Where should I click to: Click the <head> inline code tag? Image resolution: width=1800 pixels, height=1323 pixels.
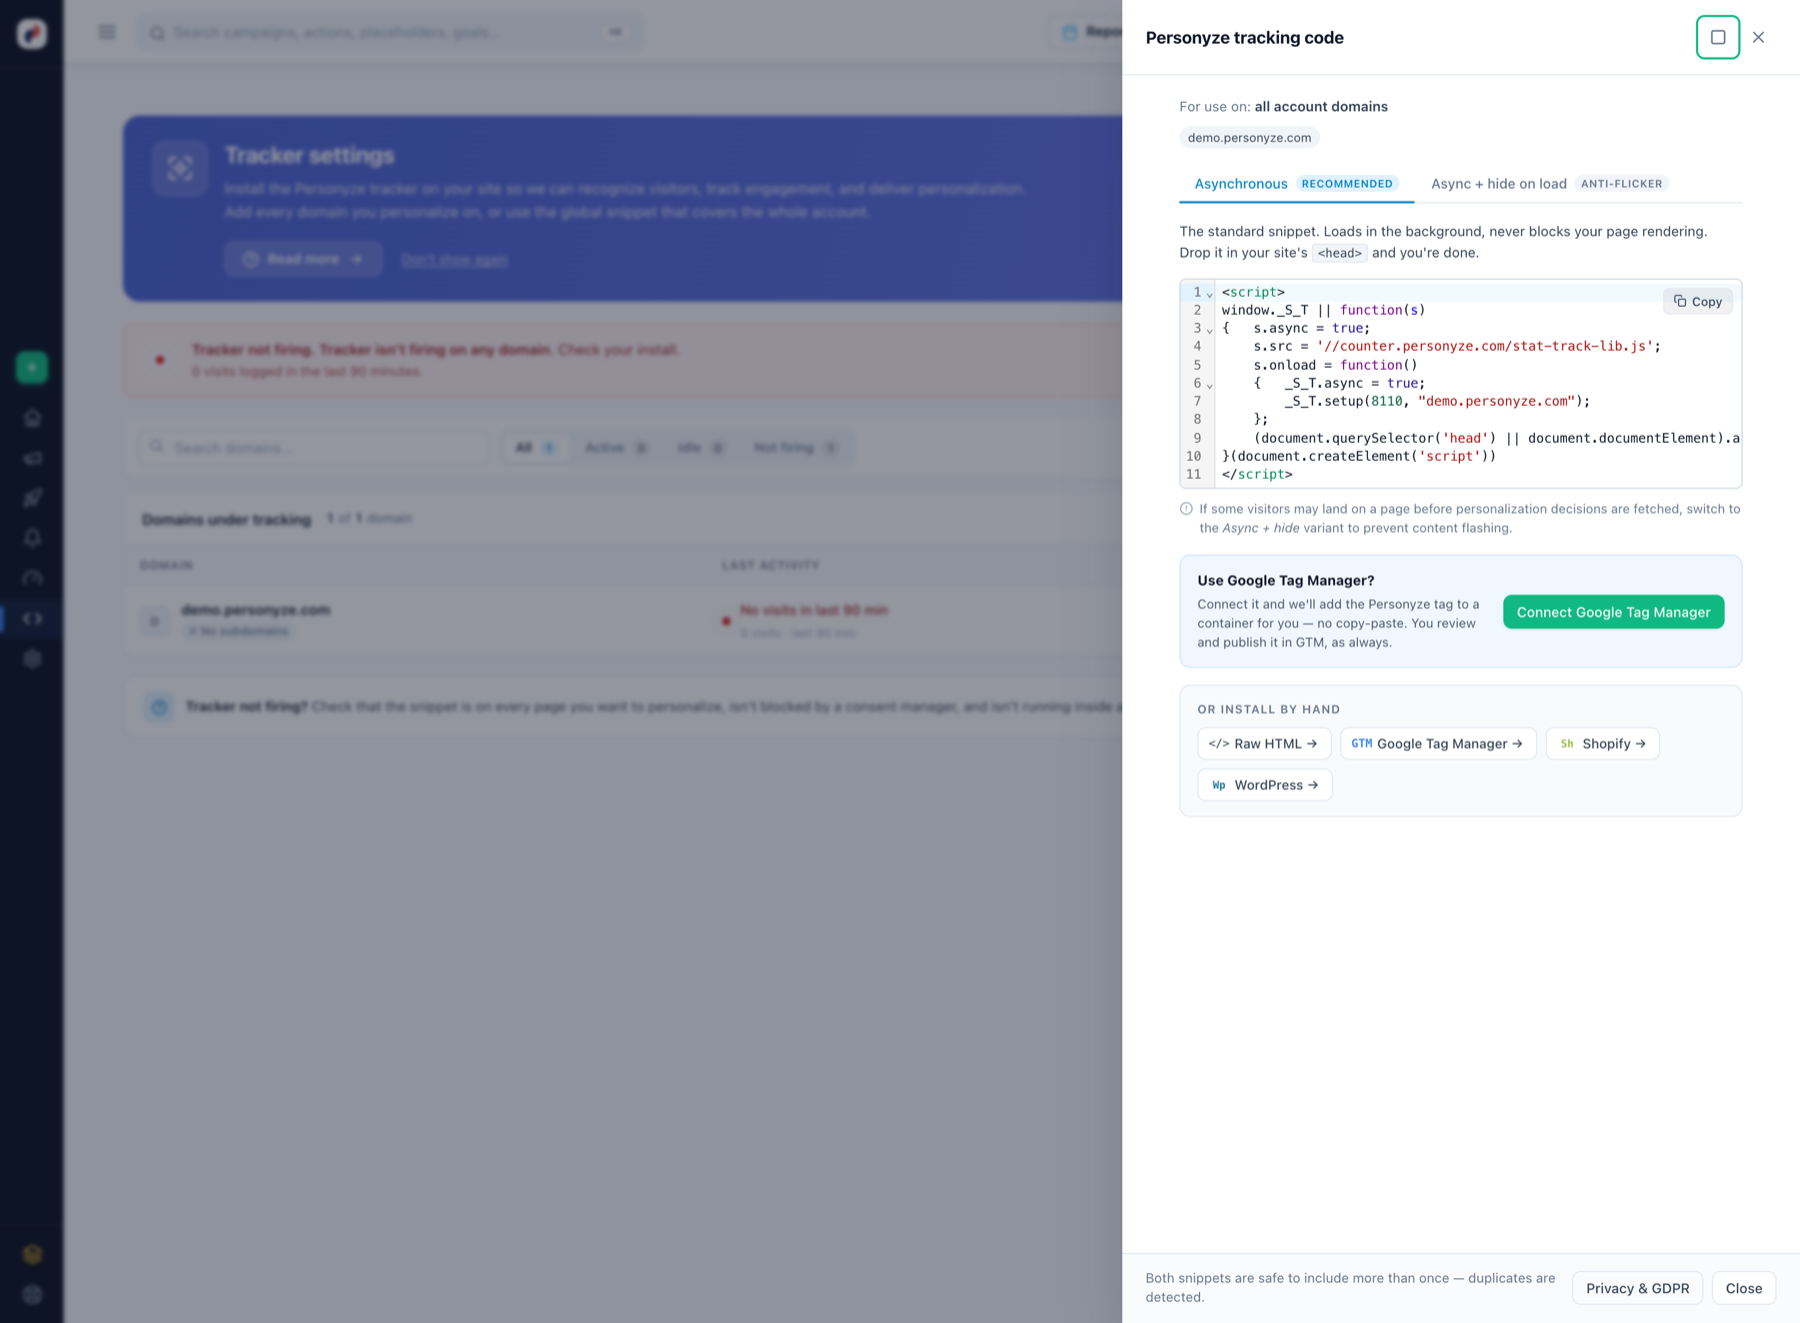click(x=1339, y=253)
